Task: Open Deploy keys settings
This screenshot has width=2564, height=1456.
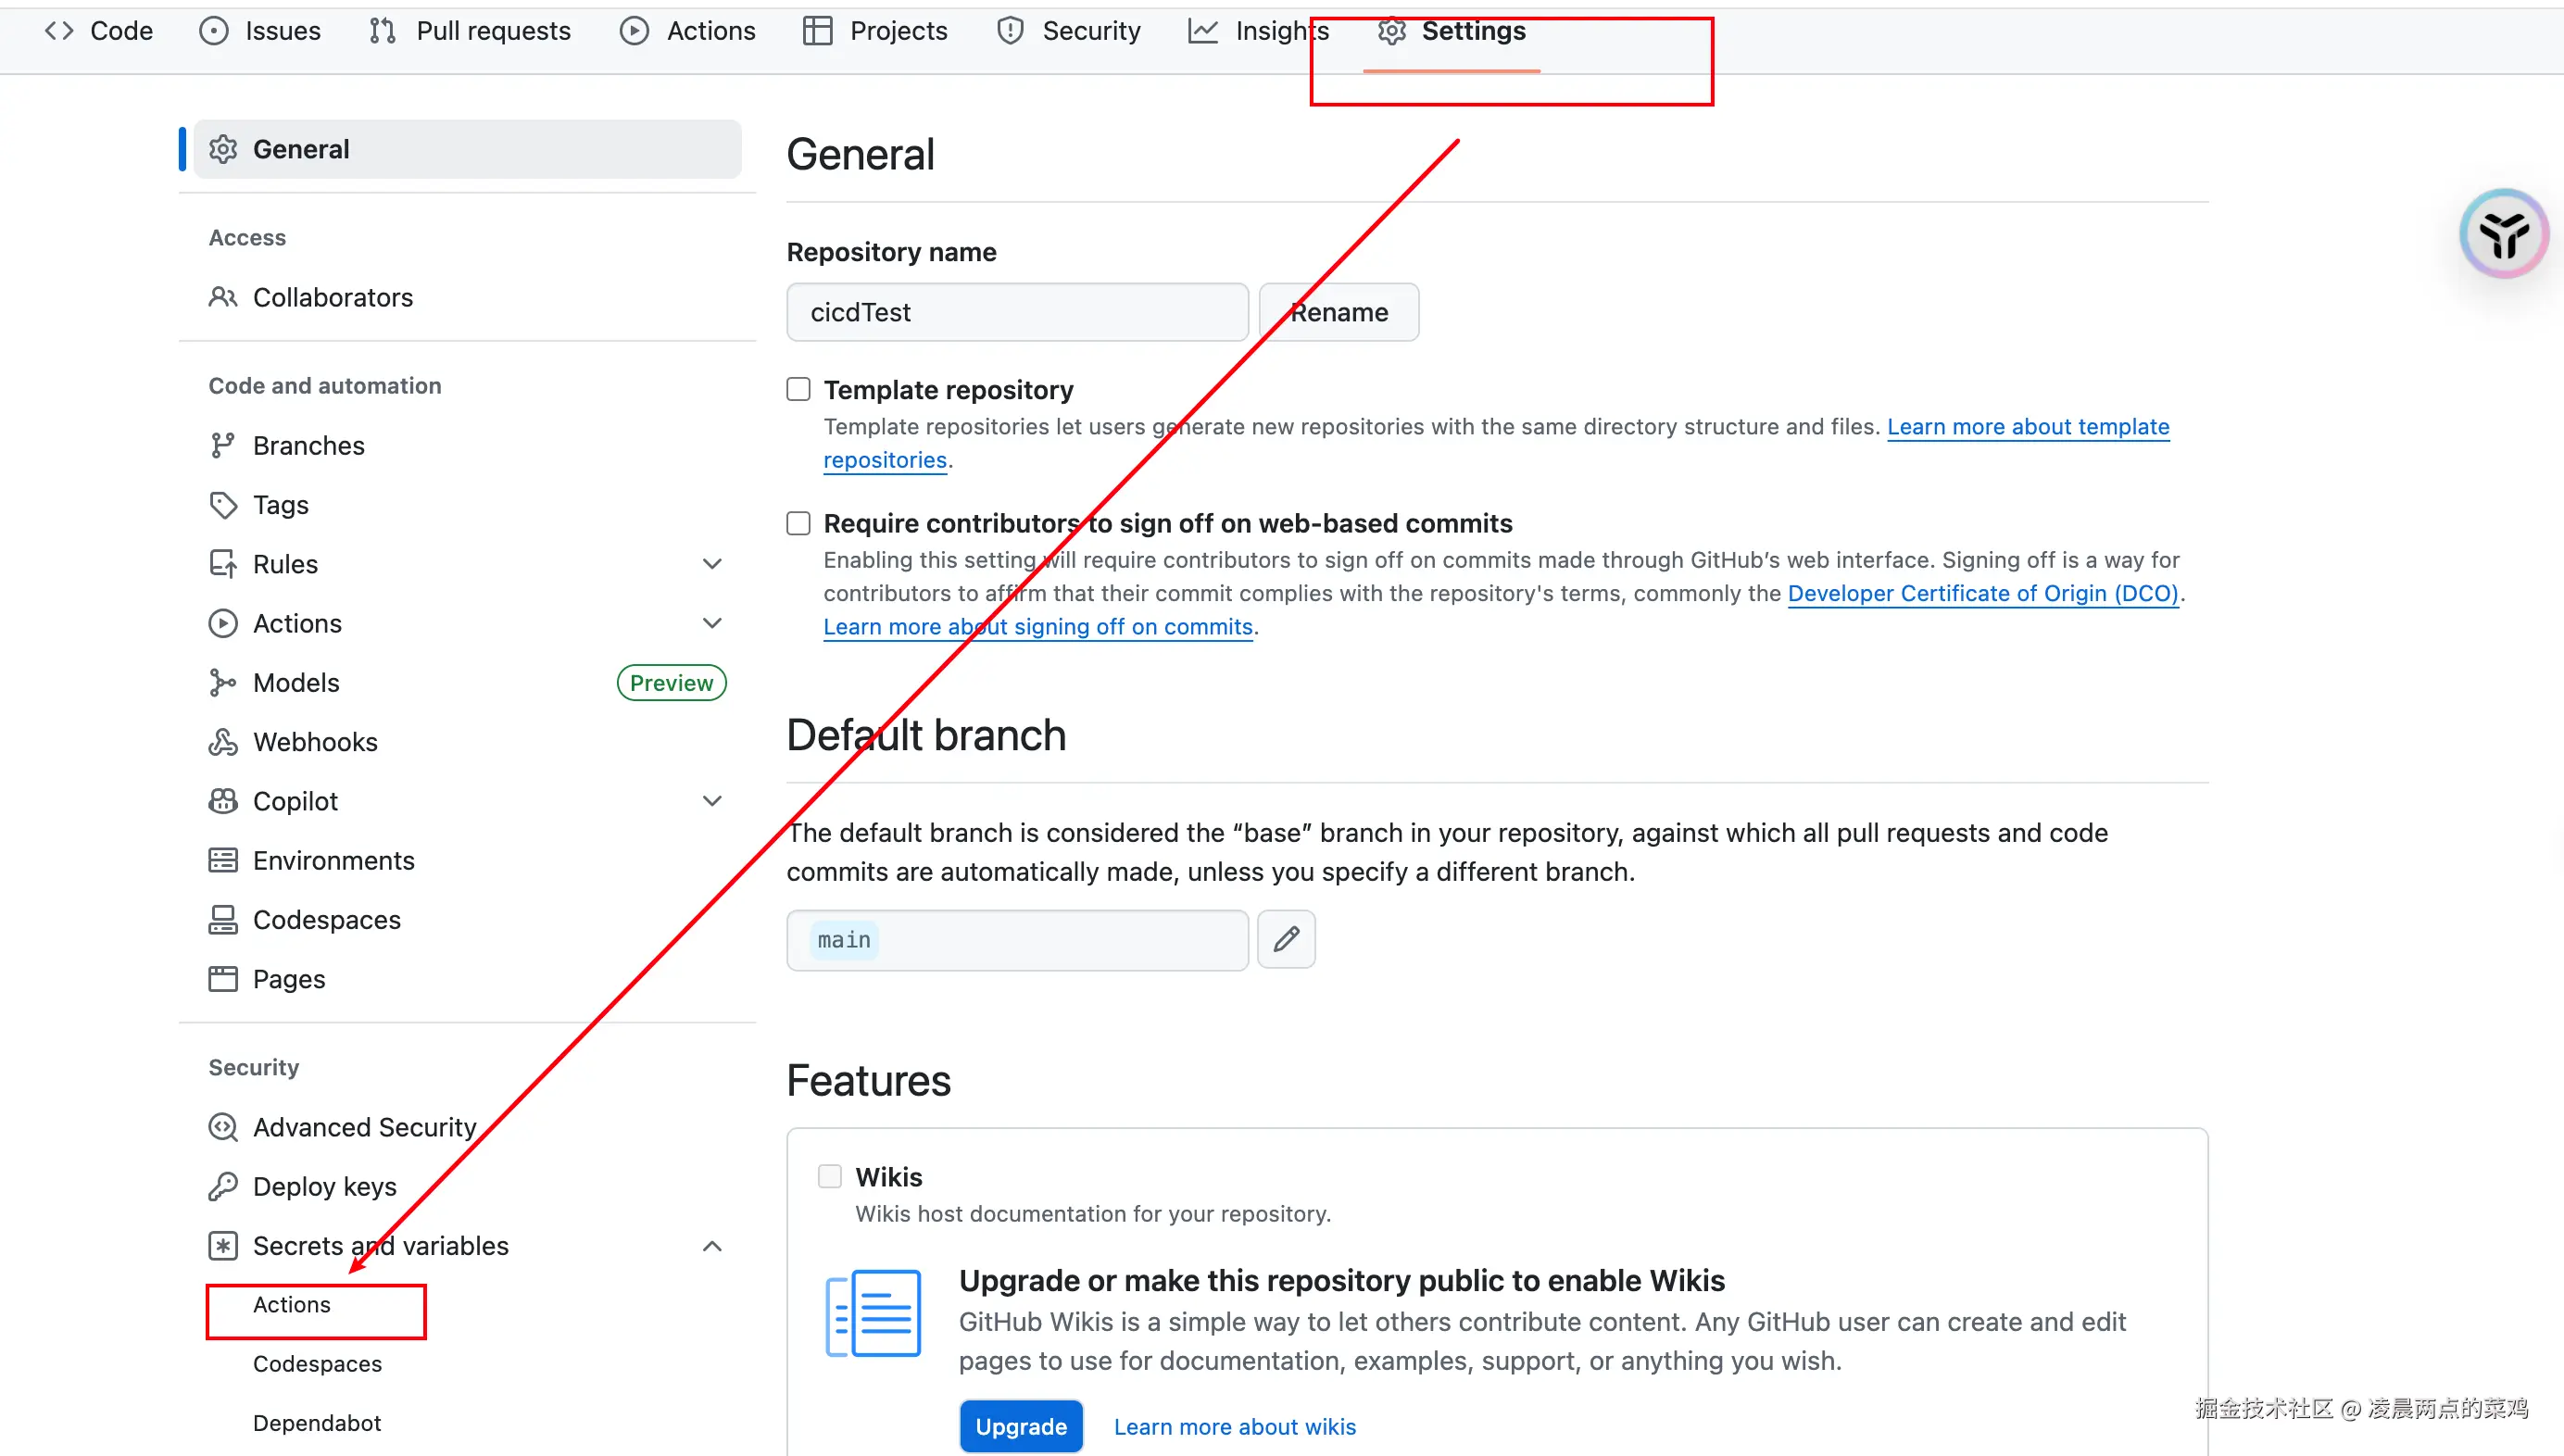Action: [468, 1186]
